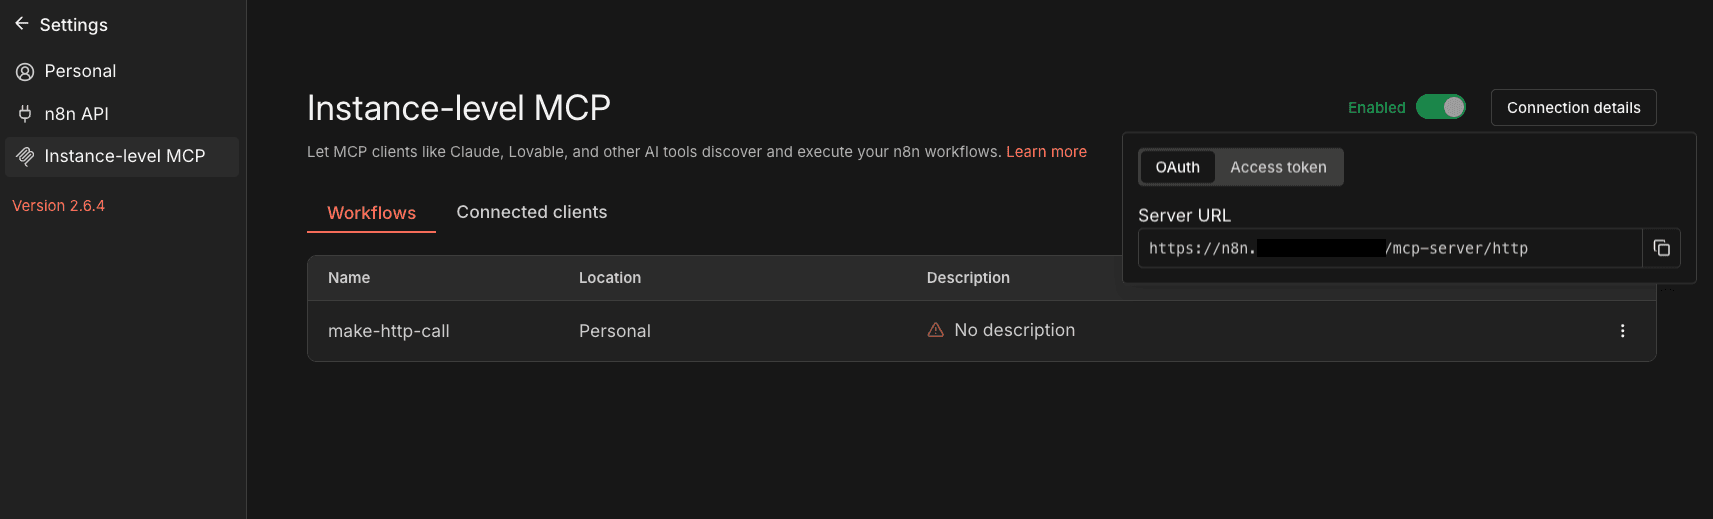Open the three-dot menu for make-http-call
Image resolution: width=1713 pixels, height=519 pixels.
pyautogui.click(x=1622, y=331)
